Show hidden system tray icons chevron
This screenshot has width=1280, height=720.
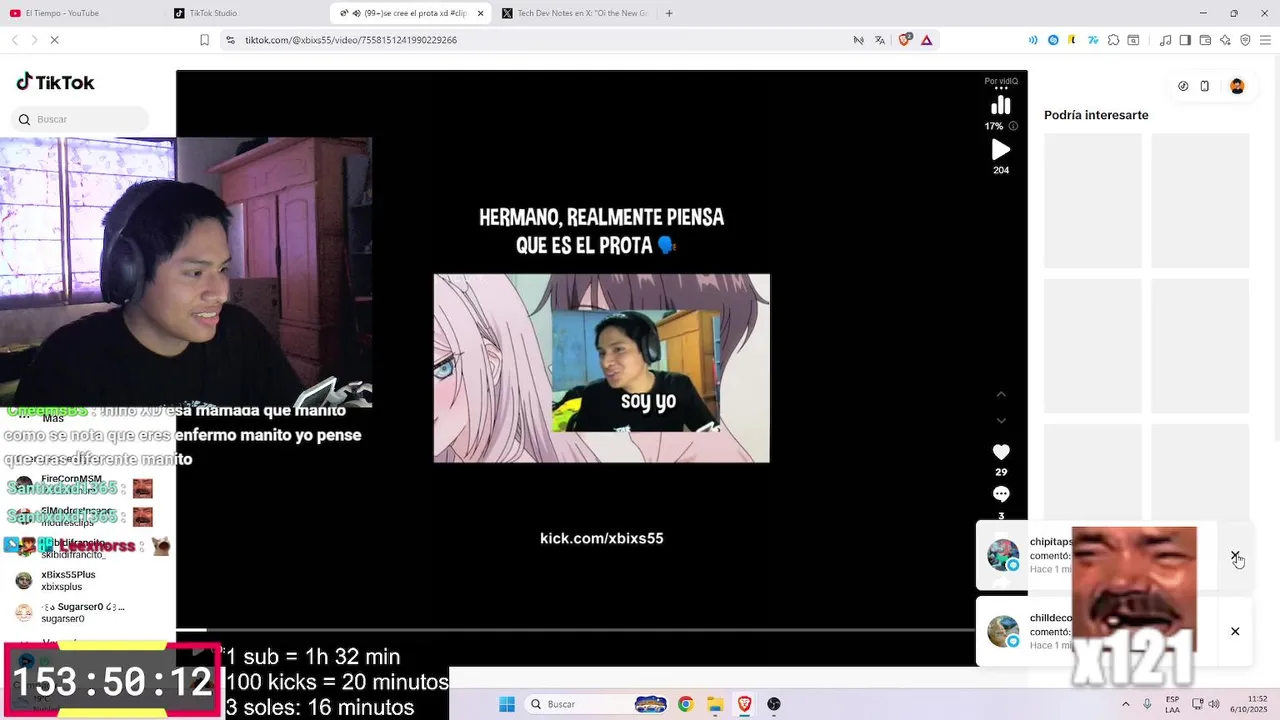tap(1126, 704)
